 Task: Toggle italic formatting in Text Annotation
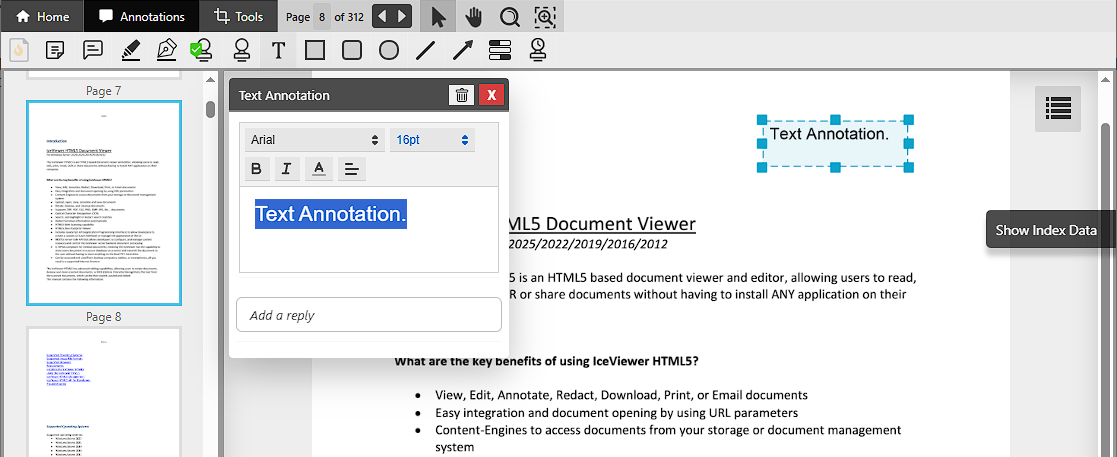(x=286, y=168)
